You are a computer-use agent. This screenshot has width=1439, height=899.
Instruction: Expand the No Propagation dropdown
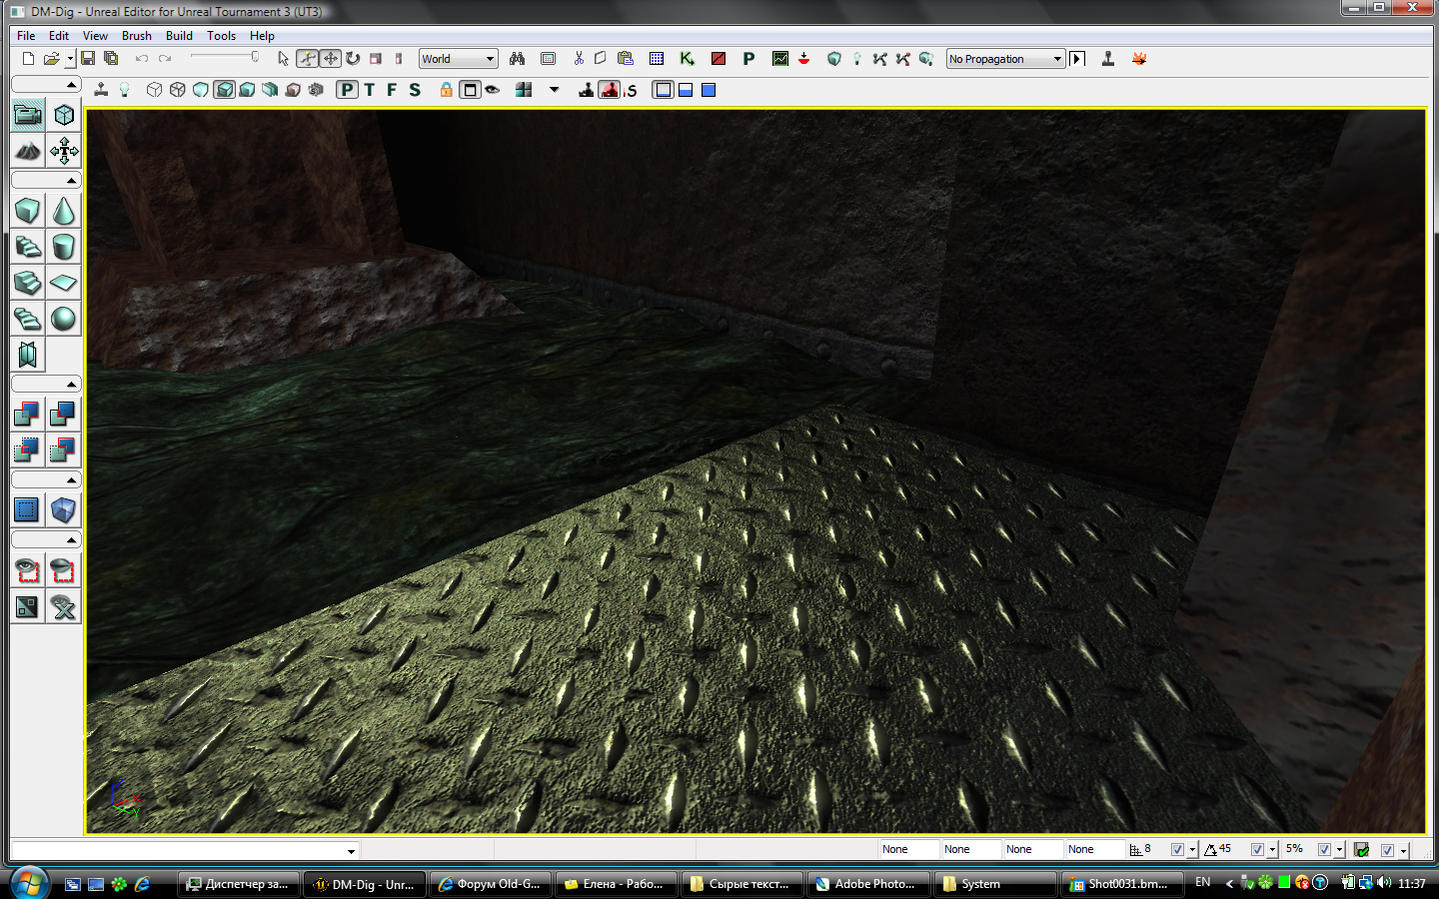(x=1005, y=59)
